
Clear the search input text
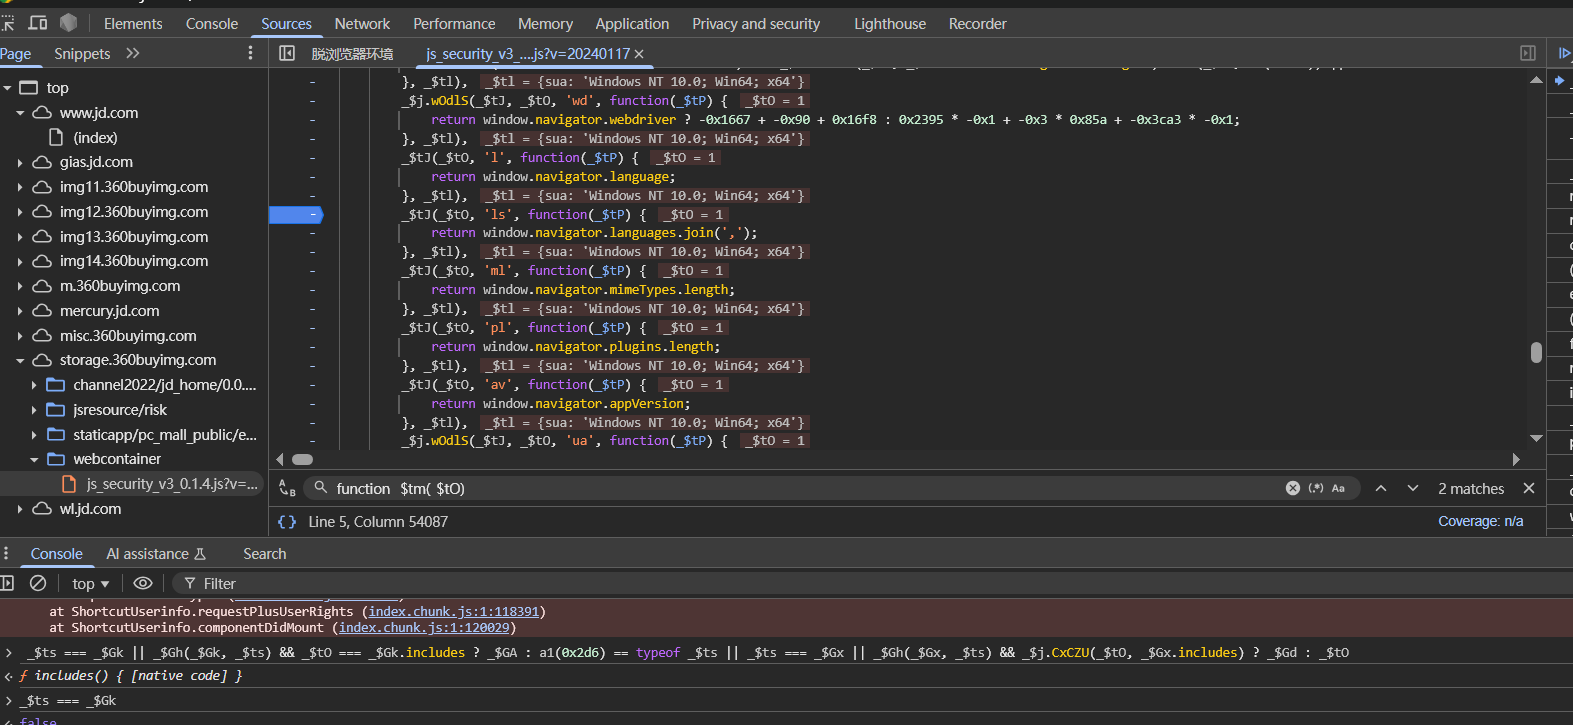1292,488
